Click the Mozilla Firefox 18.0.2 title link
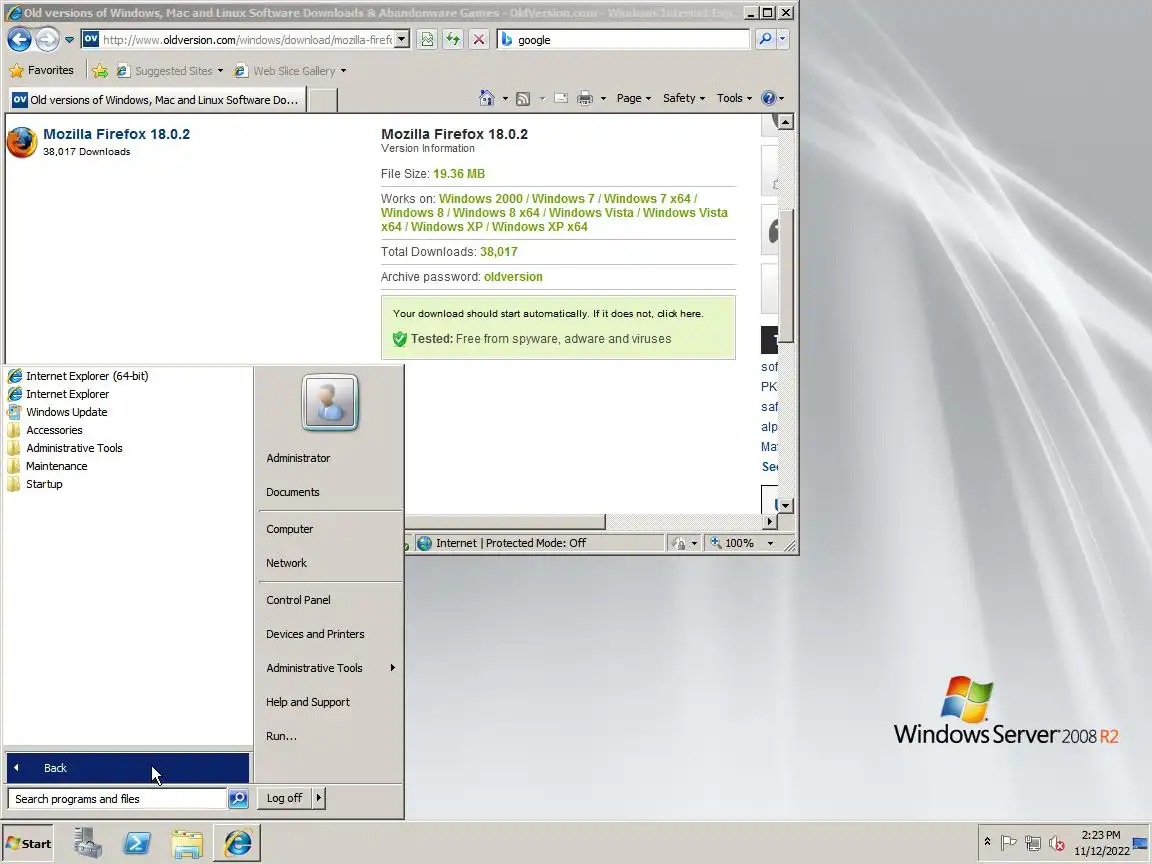Viewport: 1152px width, 864px height. [116, 134]
